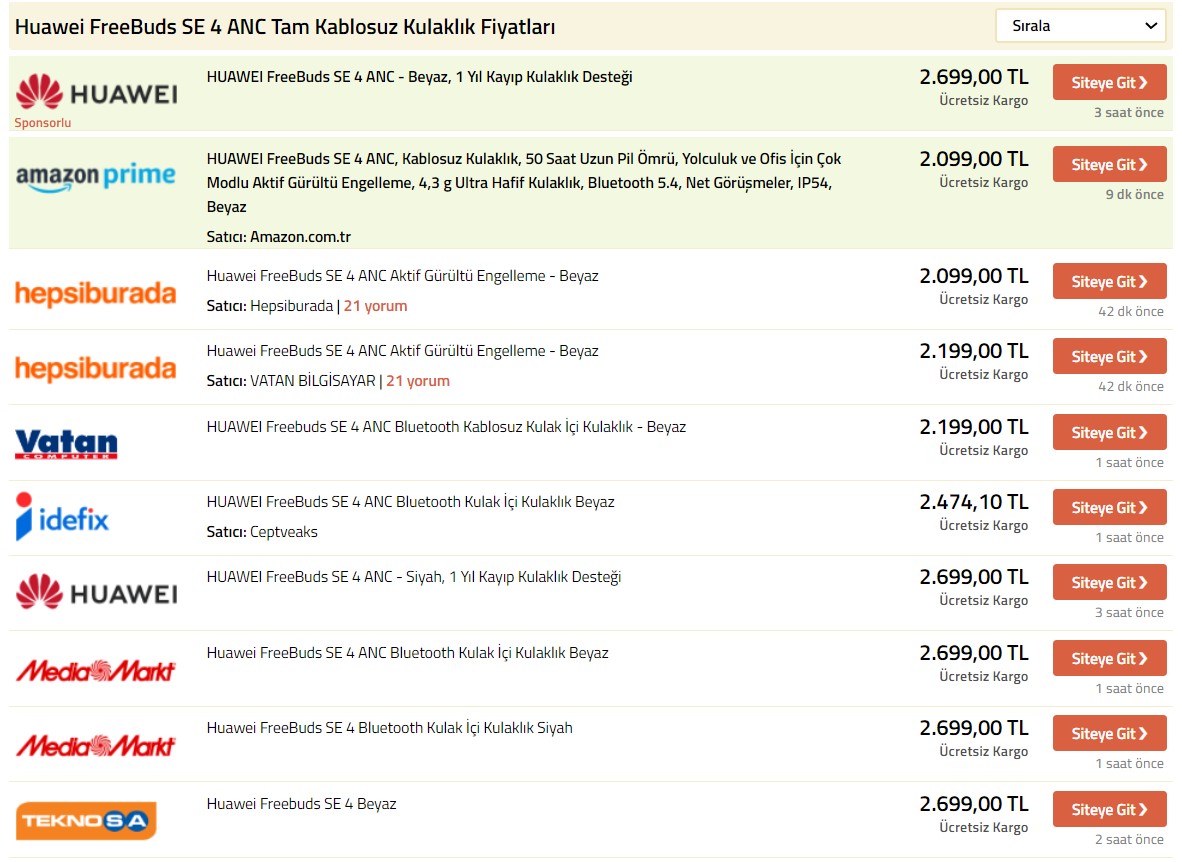Viewport: 1182px width, 862px height.
Task: Open Vatan's Kablosuz Kulak İçi Kulaklık title
Action: point(446,427)
